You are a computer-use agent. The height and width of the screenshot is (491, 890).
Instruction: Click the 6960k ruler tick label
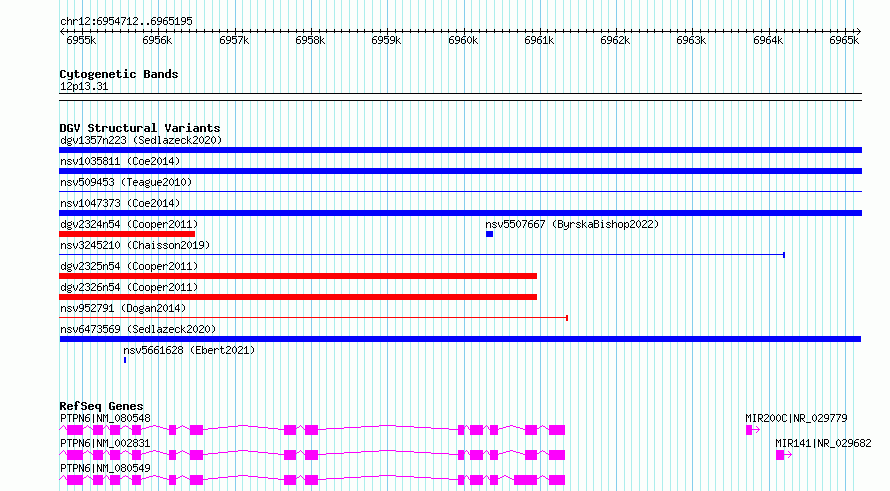pos(463,40)
